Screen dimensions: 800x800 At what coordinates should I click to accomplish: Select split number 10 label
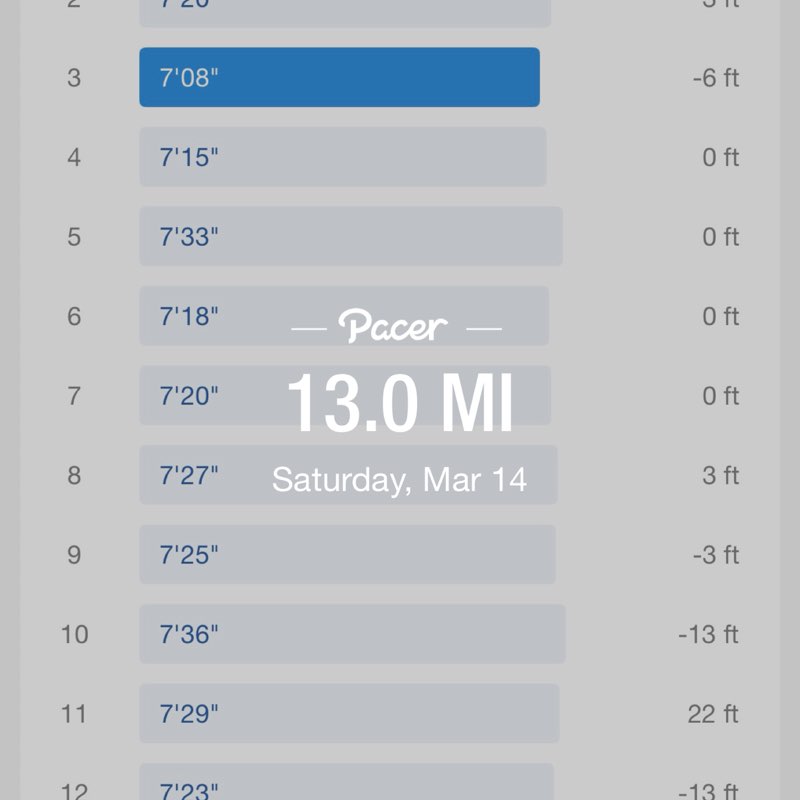coord(74,634)
